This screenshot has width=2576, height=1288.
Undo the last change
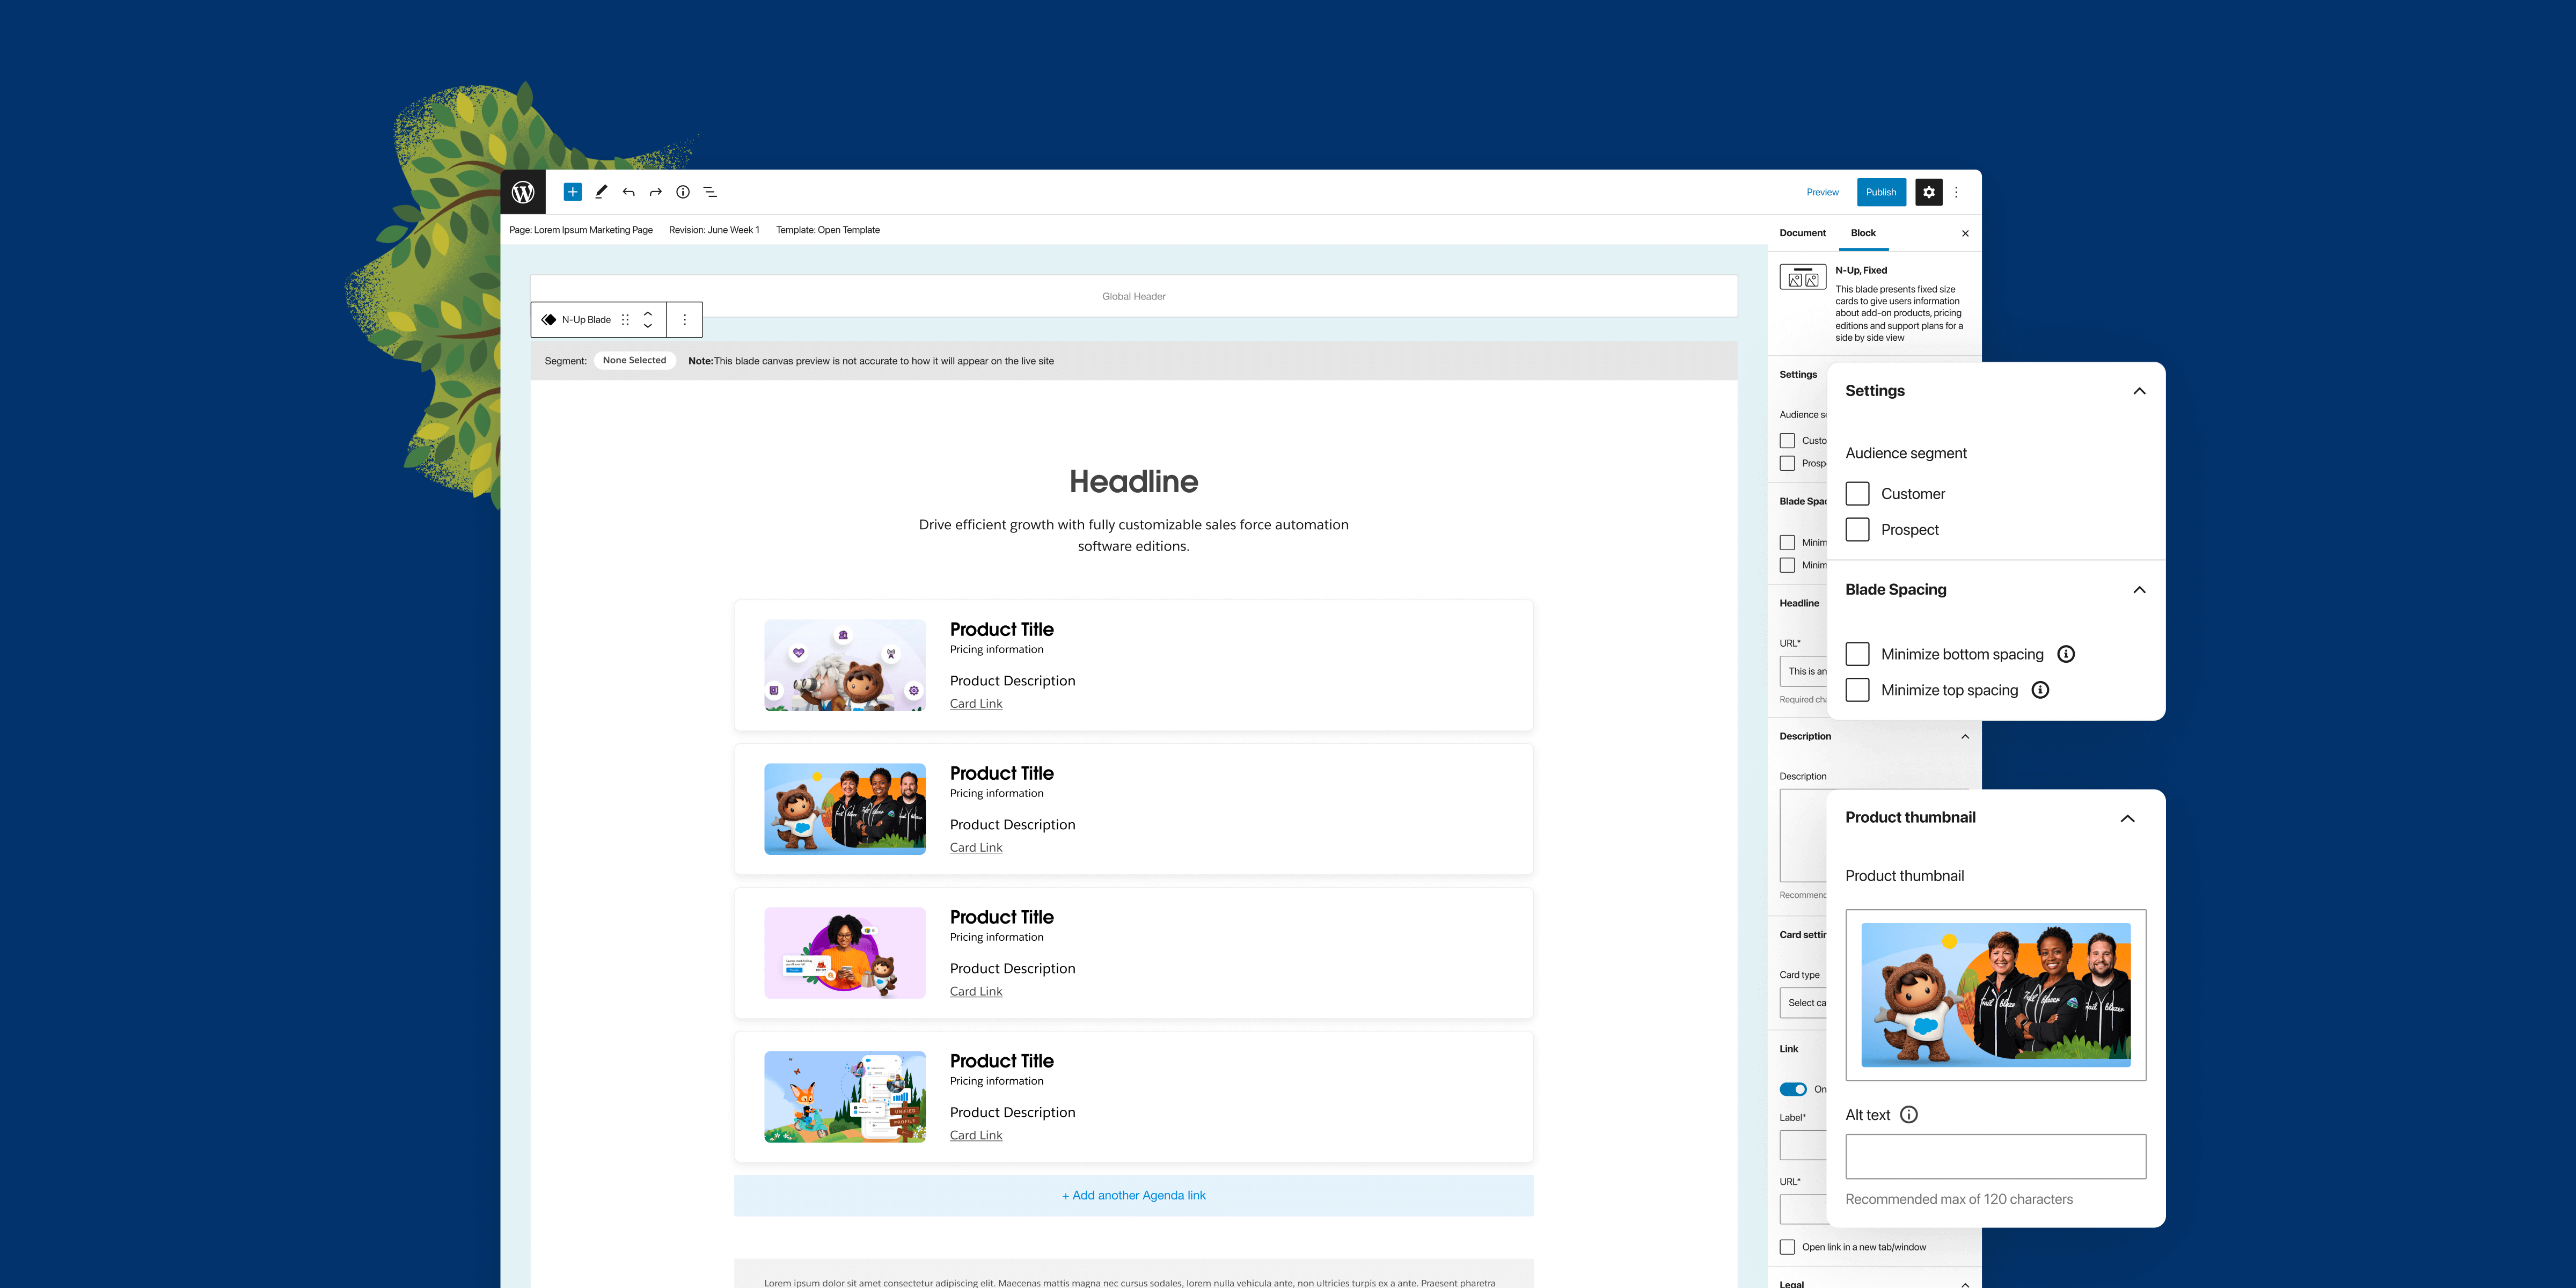(628, 192)
